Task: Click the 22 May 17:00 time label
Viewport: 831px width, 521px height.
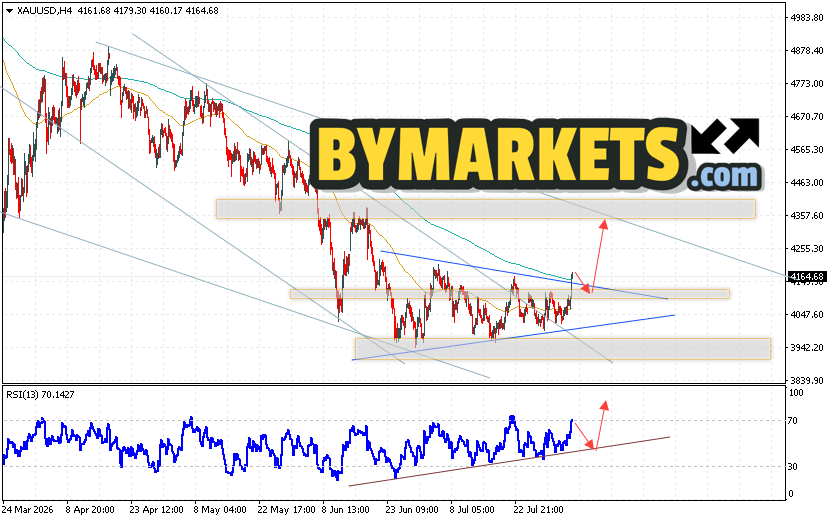Action: pos(286,510)
